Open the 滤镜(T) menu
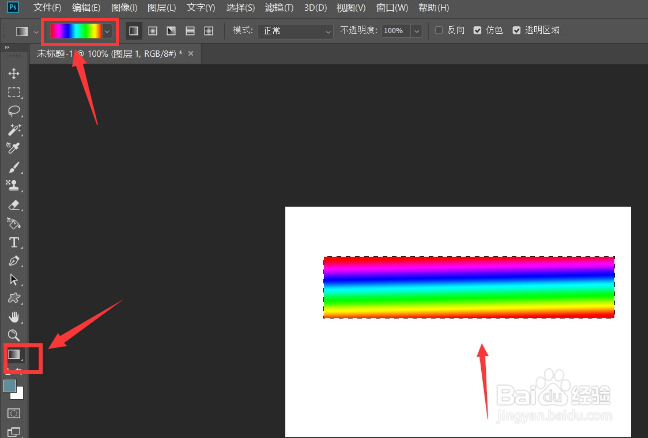 (279, 7)
